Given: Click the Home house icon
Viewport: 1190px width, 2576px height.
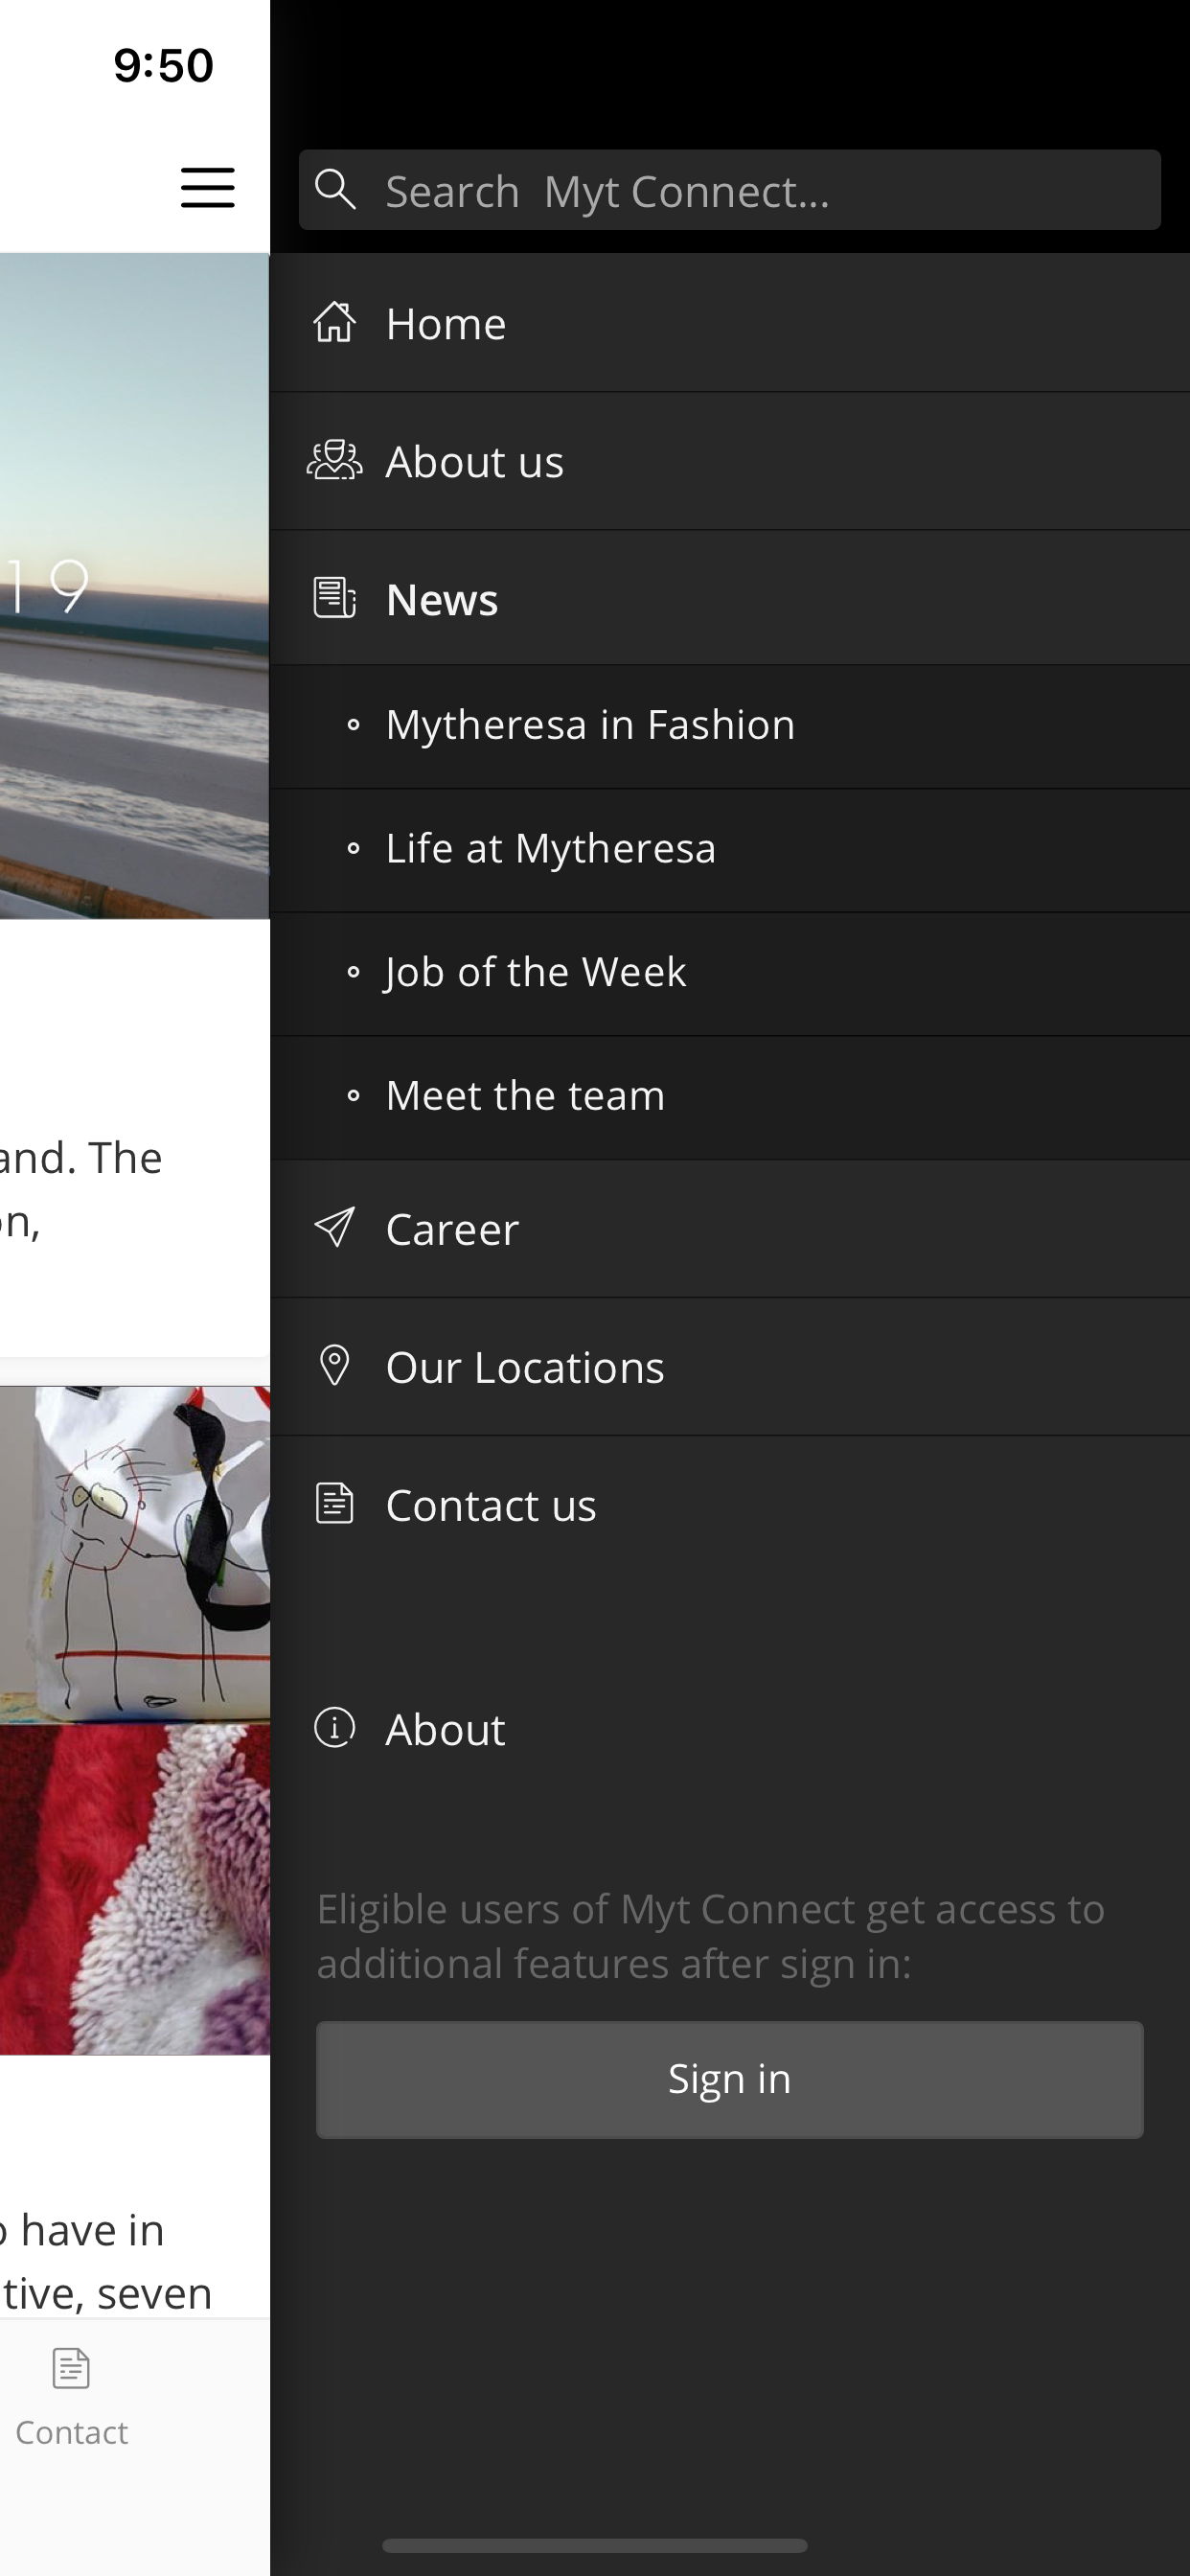Looking at the screenshot, I should coord(334,323).
